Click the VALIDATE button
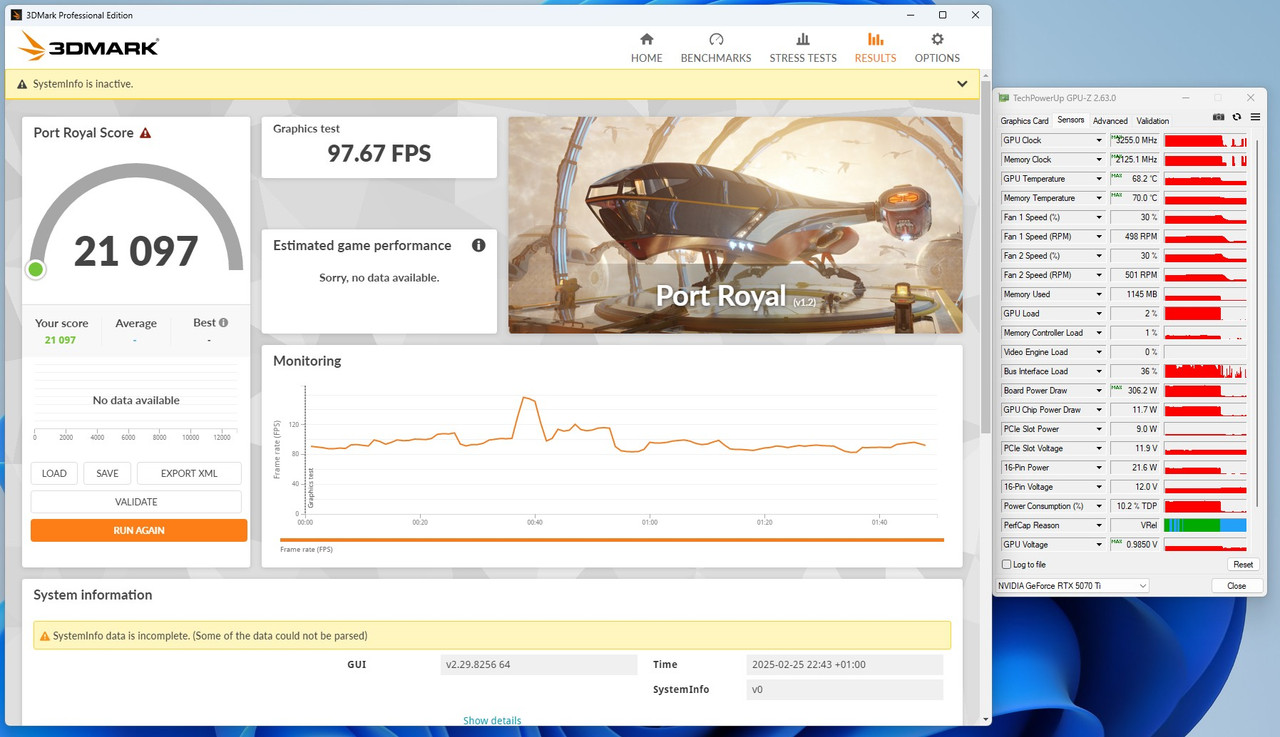This screenshot has height=737, width=1280. click(x=136, y=502)
